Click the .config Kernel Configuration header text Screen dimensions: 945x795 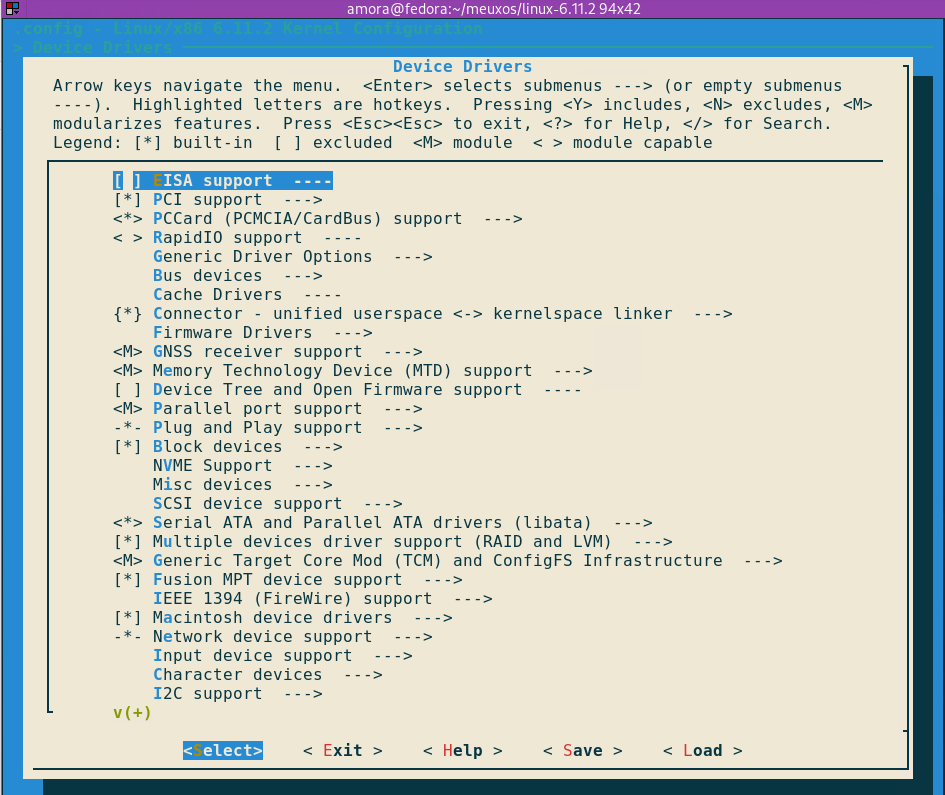[x=248, y=28]
